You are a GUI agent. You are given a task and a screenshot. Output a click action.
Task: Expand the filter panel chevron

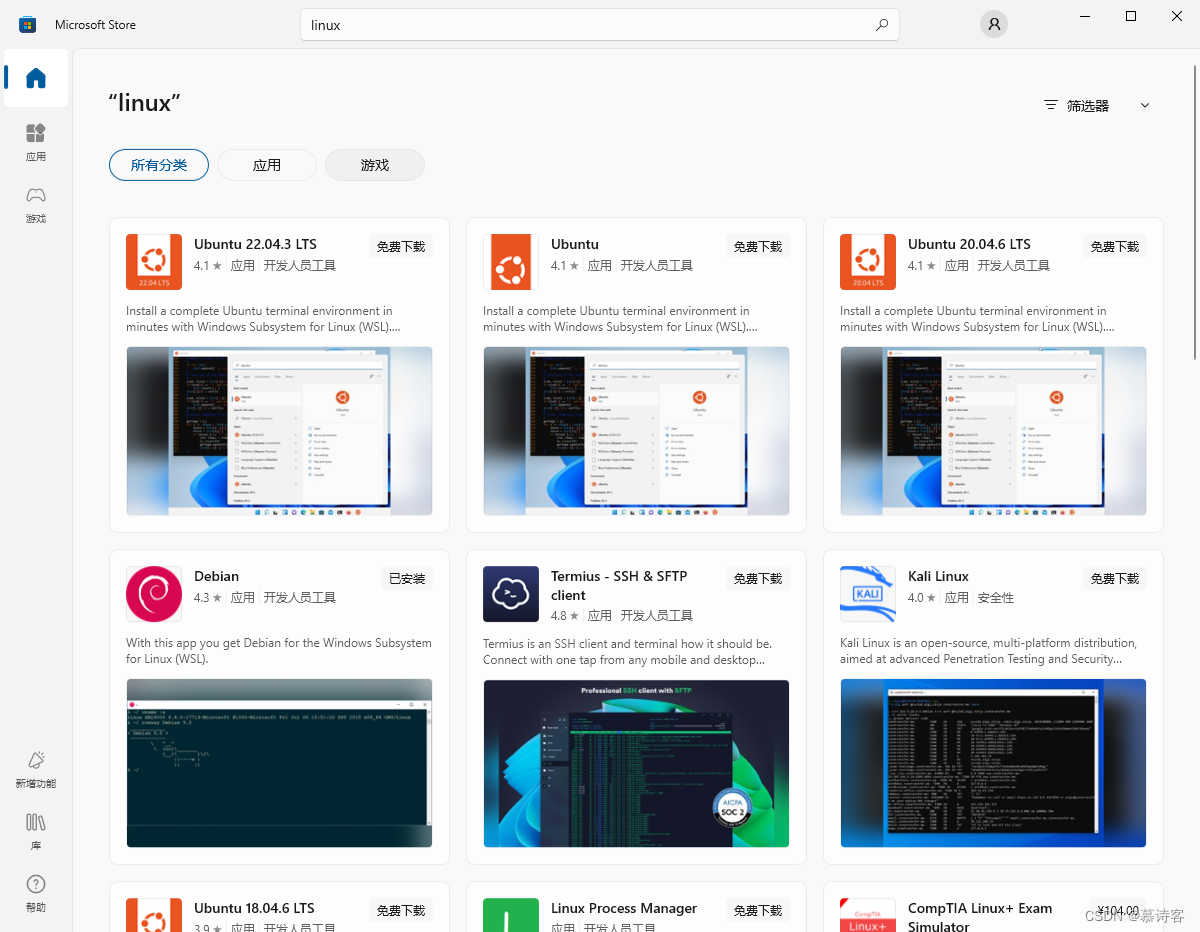[1145, 105]
